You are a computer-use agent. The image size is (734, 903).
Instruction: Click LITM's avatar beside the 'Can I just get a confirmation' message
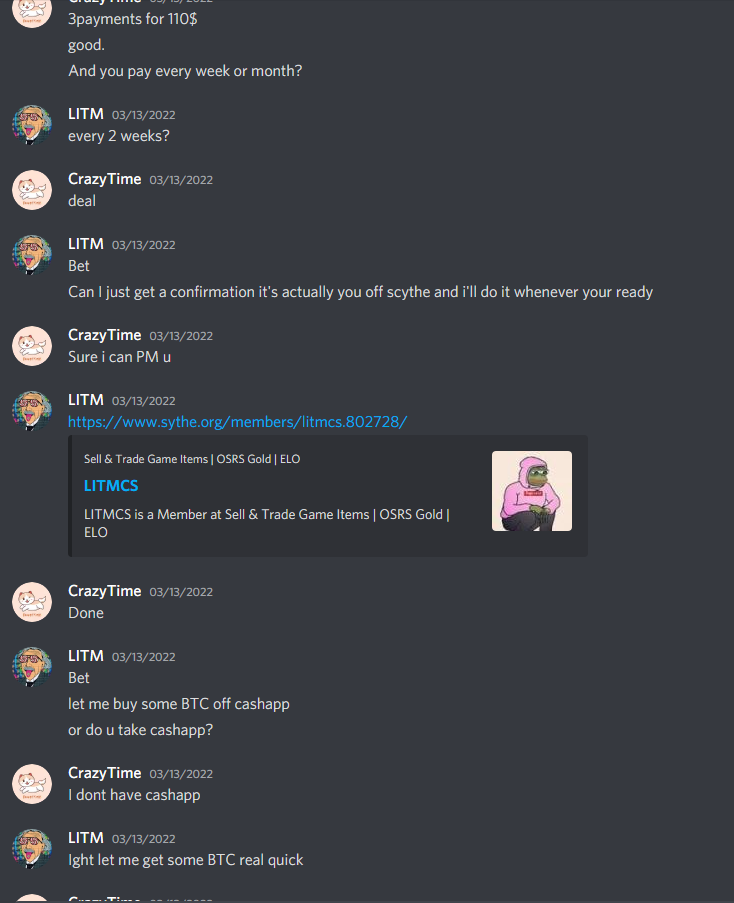[x=32, y=255]
